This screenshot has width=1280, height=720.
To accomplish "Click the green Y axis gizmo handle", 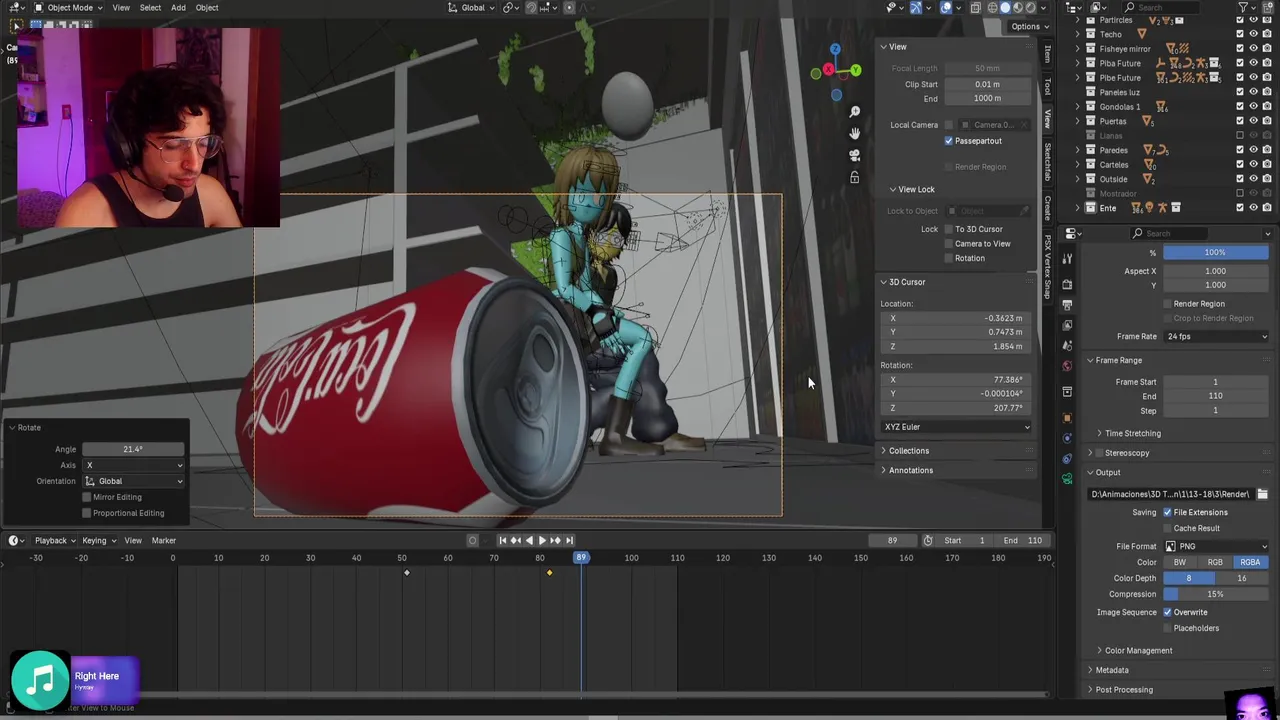I will pyautogui.click(x=856, y=70).
